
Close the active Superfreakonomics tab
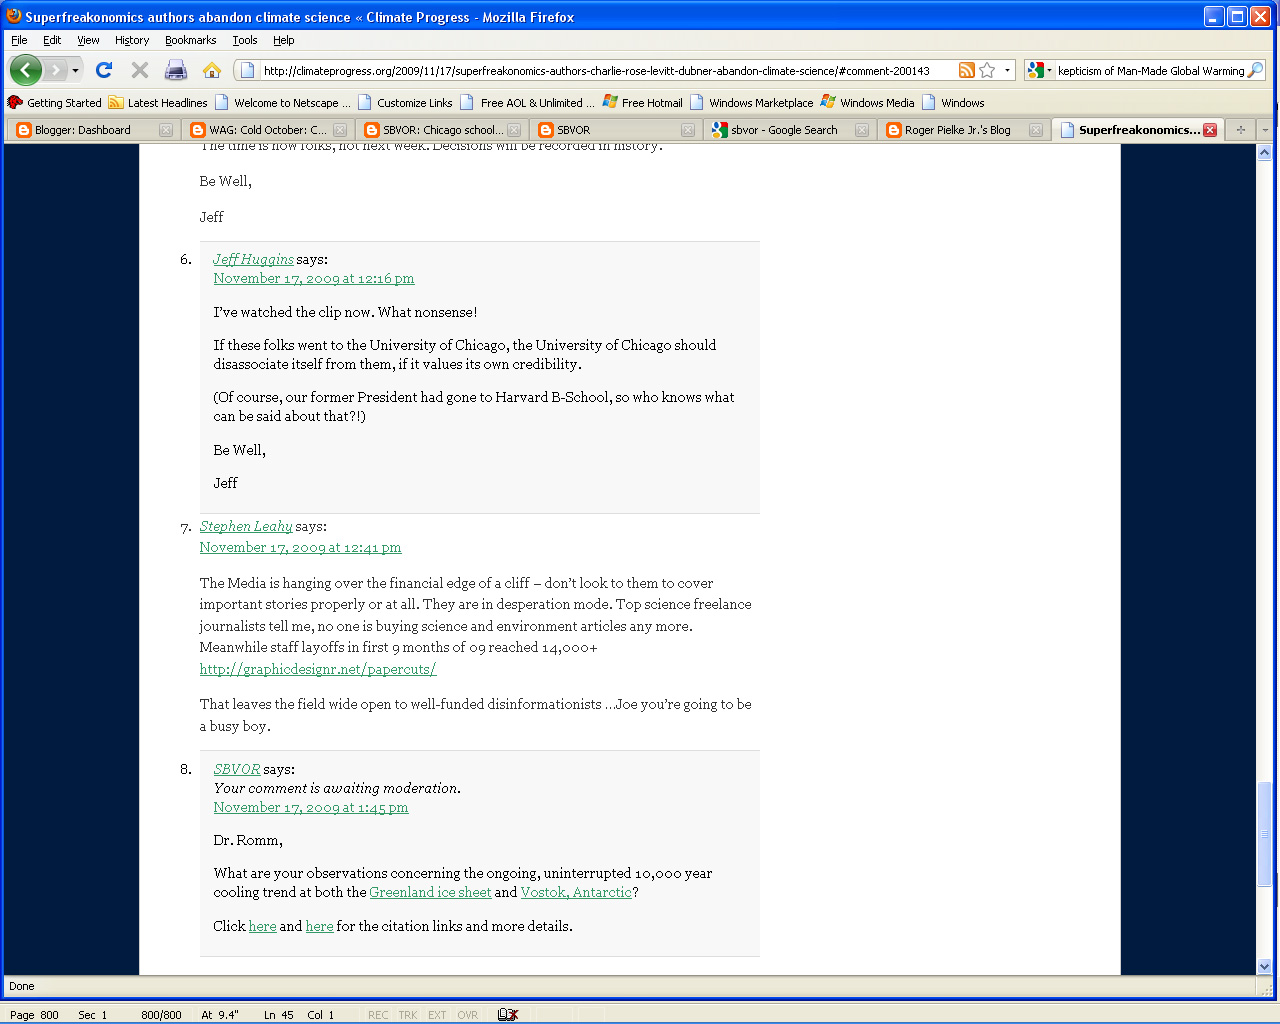coord(1210,130)
